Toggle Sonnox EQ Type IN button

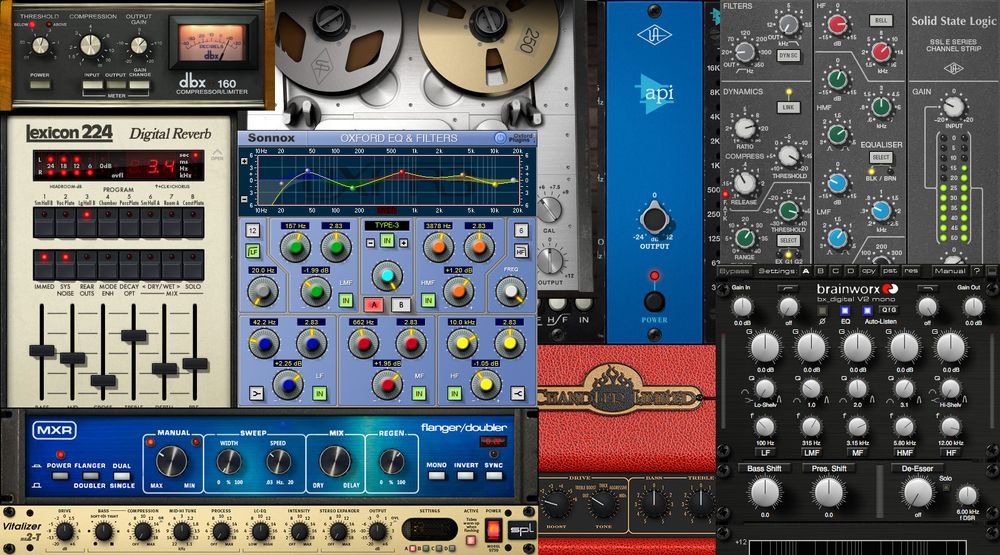(x=386, y=240)
